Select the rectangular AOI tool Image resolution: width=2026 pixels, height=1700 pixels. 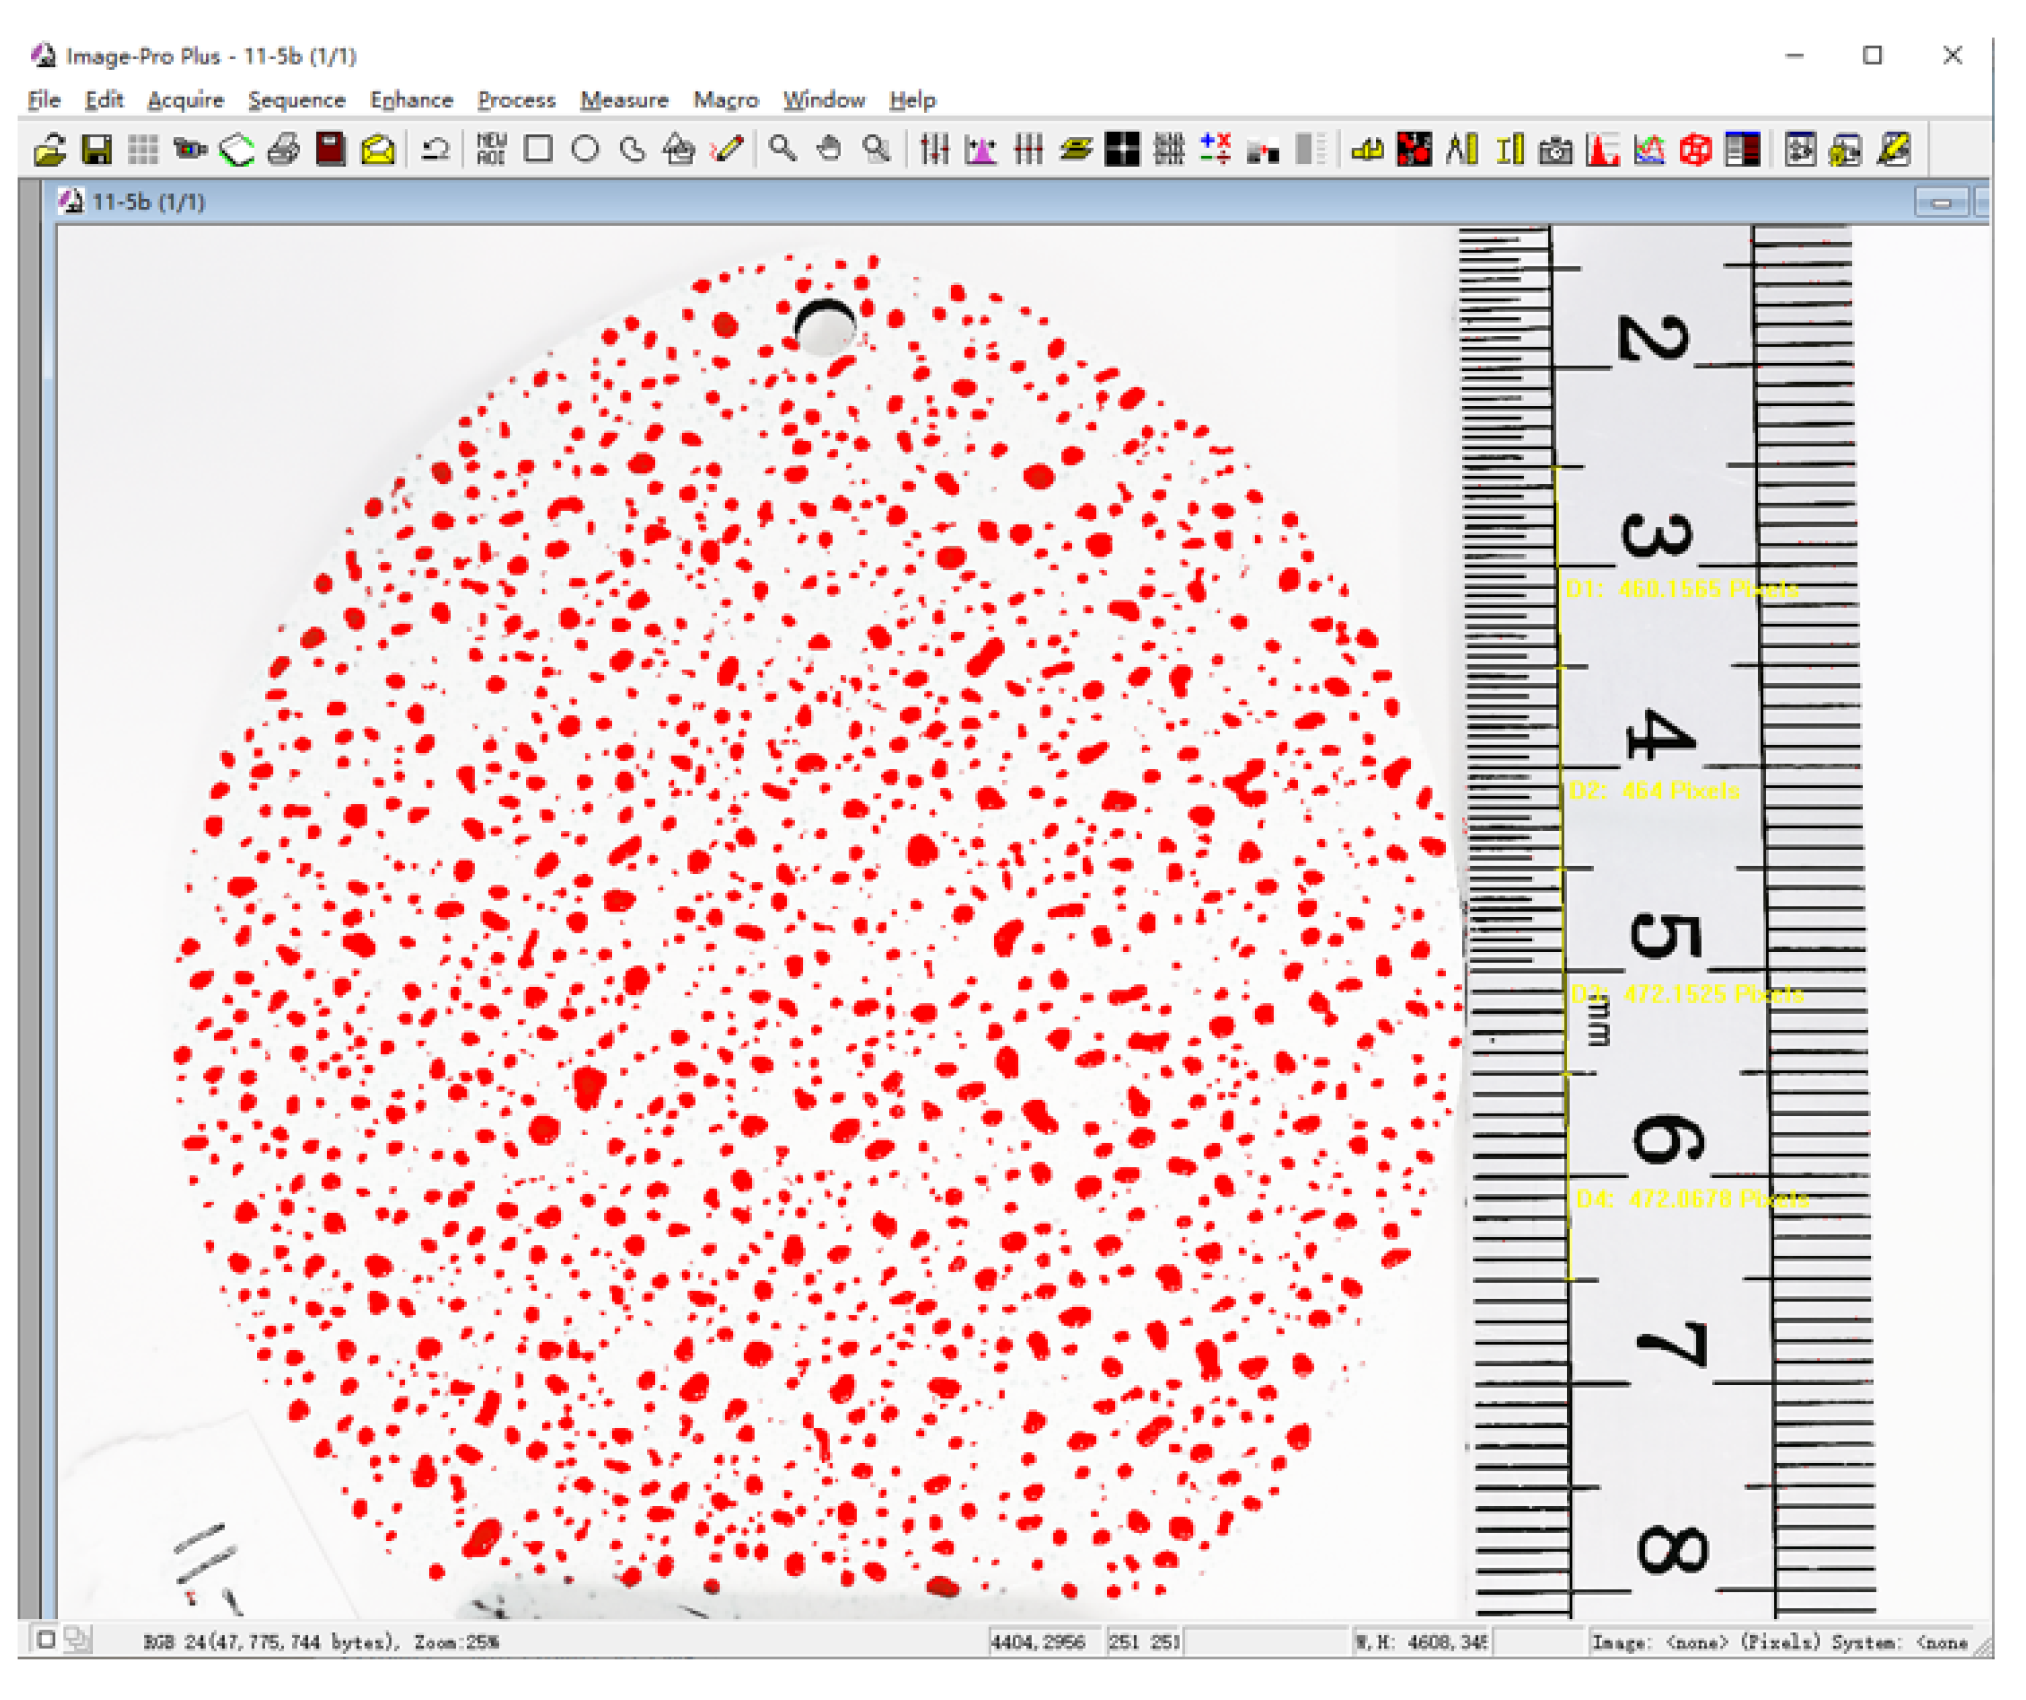click(538, 150)
